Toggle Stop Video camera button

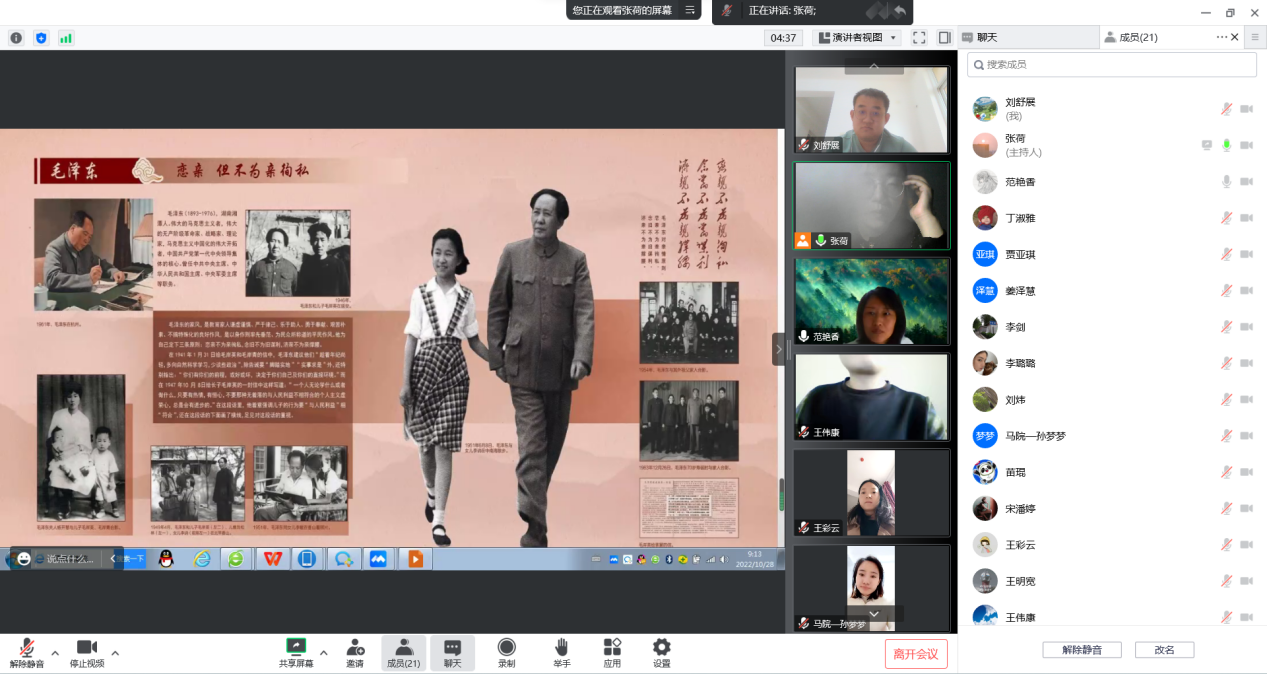pos(87,648)
